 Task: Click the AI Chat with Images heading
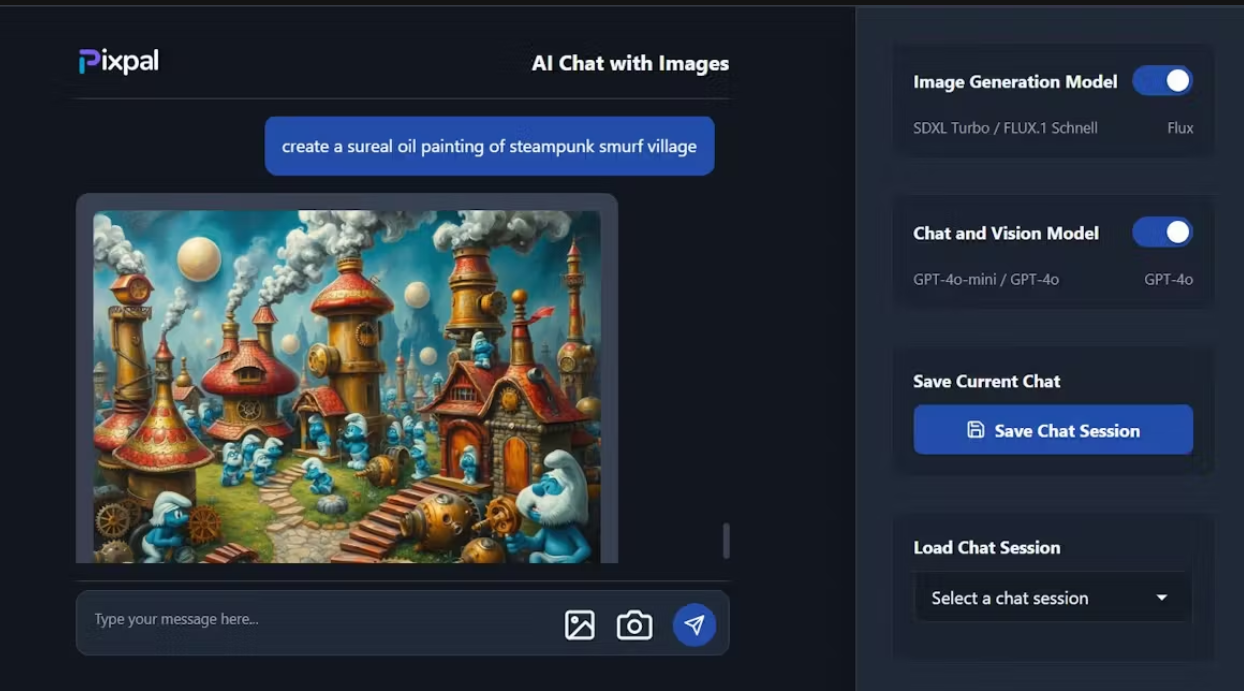pos(630,63)
